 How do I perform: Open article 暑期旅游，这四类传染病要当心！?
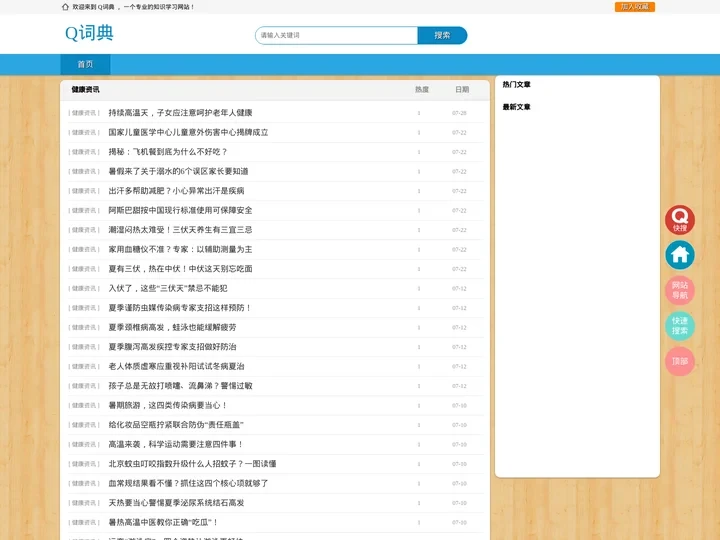point(168,405)
